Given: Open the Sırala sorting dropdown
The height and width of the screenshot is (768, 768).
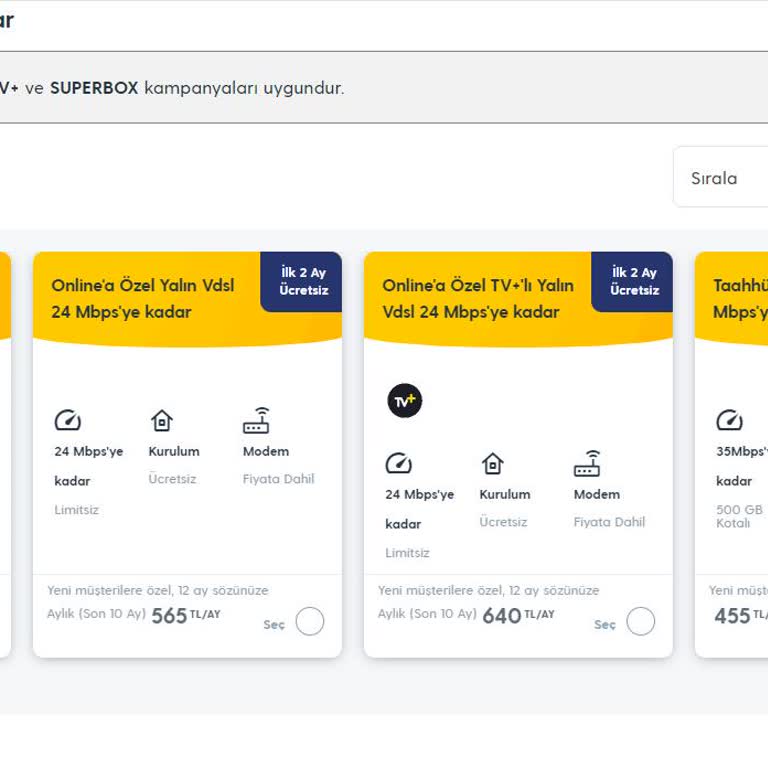Looking at the screenshot, I should point(720,178).
